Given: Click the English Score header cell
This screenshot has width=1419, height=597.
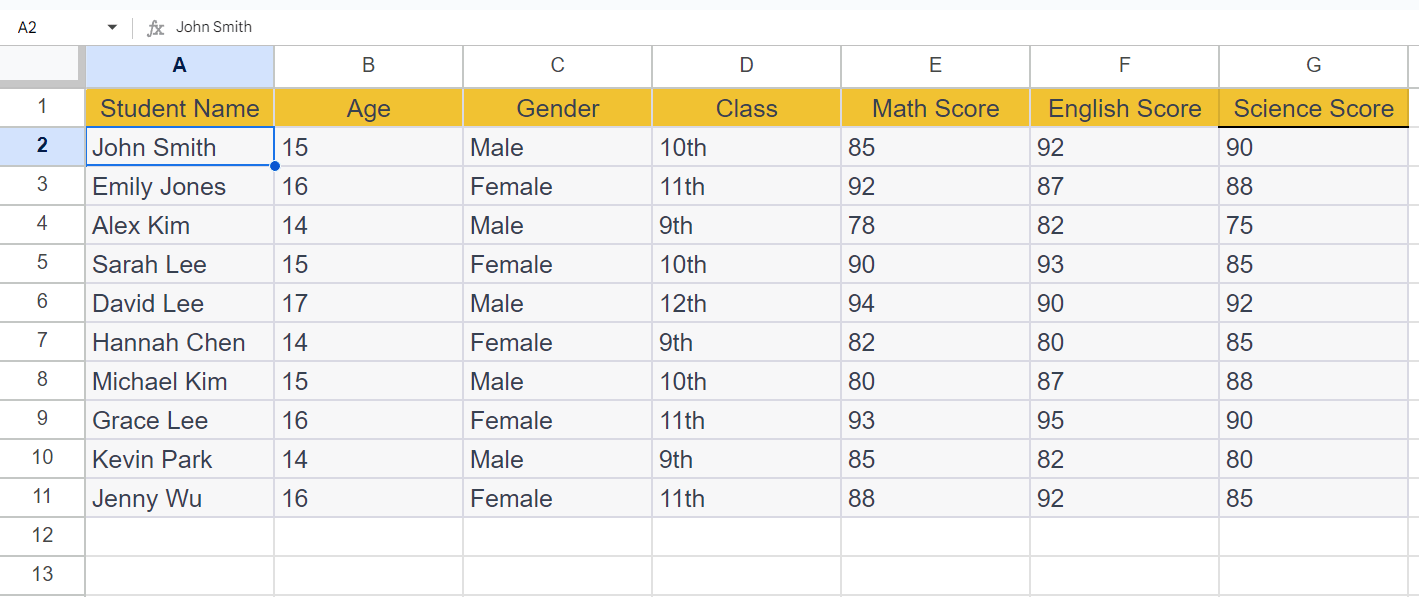Looking at the screenshot, I should (x=1124, y=107).
